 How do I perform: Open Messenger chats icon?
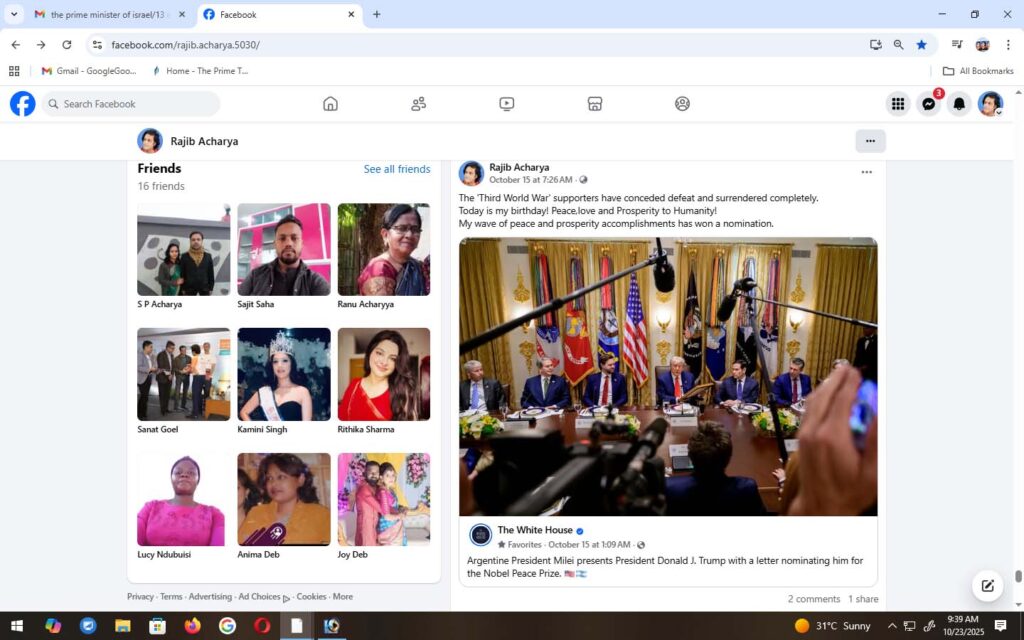click(x=929, y=104)
